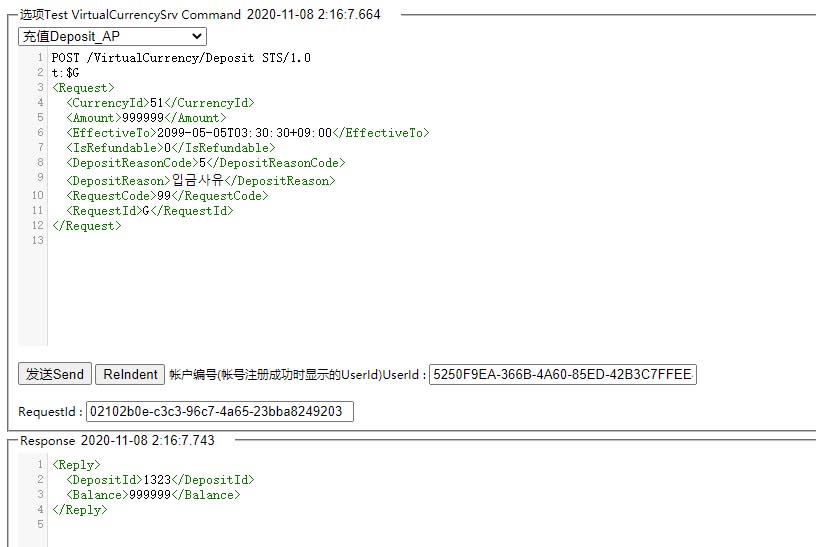Click the CurrencyId value 51 in request
Viewport: 816px width, 547px height.
pos(156,103)
